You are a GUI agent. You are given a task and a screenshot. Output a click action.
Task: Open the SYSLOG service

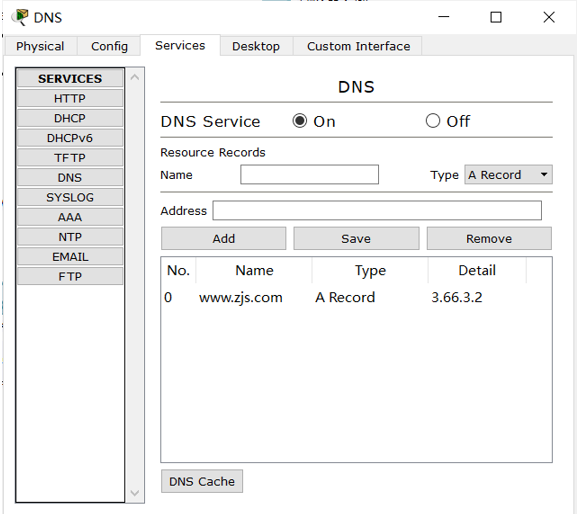click(70, 198)
